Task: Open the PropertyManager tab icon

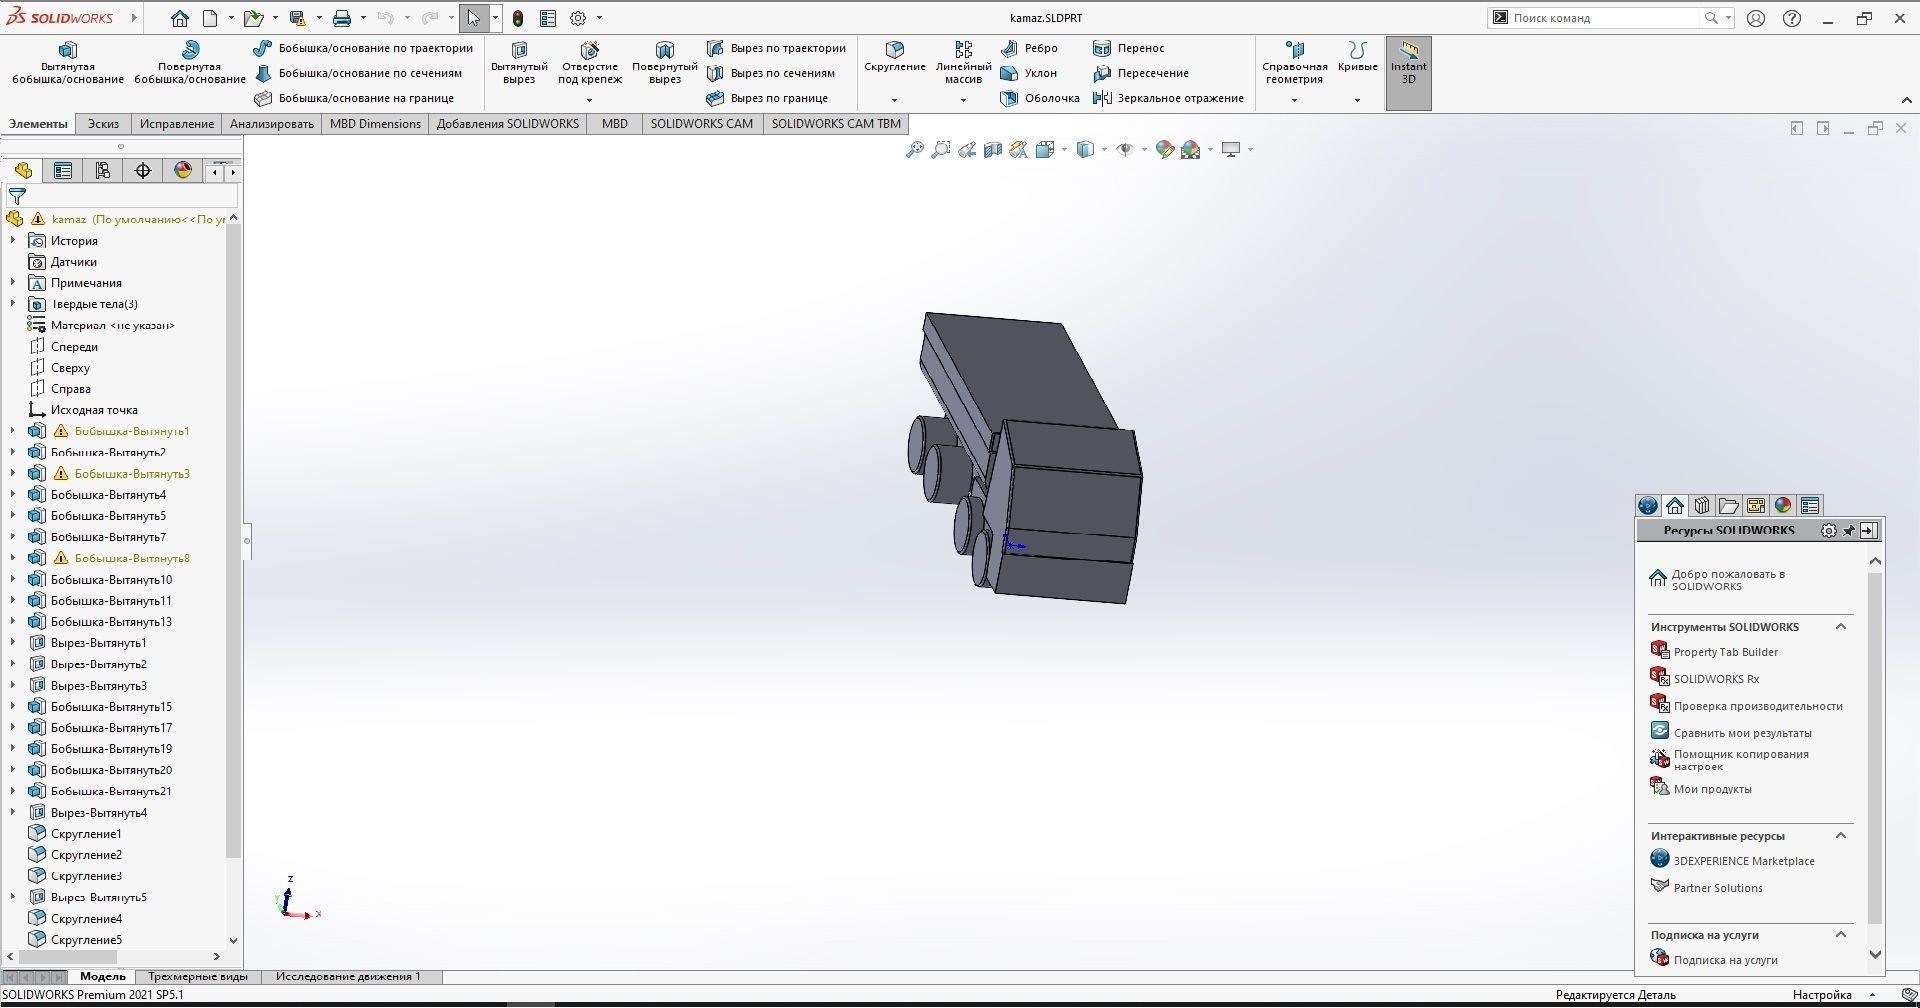Action: (x=63, y=171)
